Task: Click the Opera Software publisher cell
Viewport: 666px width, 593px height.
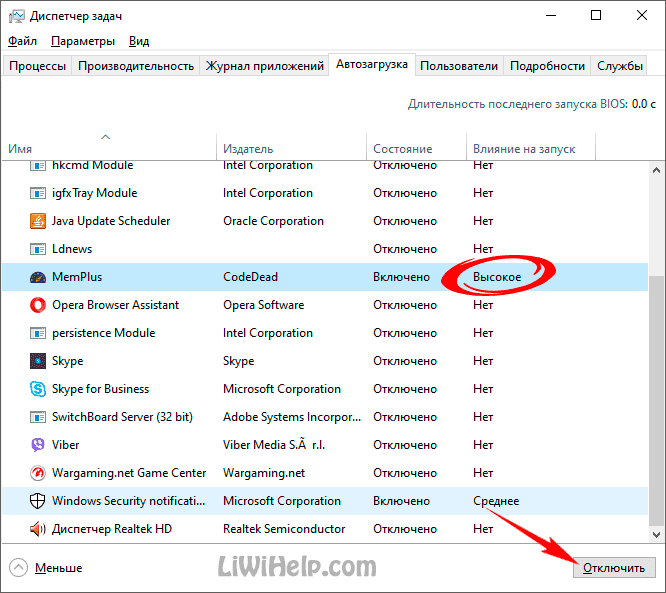Action: coord(263,305)
